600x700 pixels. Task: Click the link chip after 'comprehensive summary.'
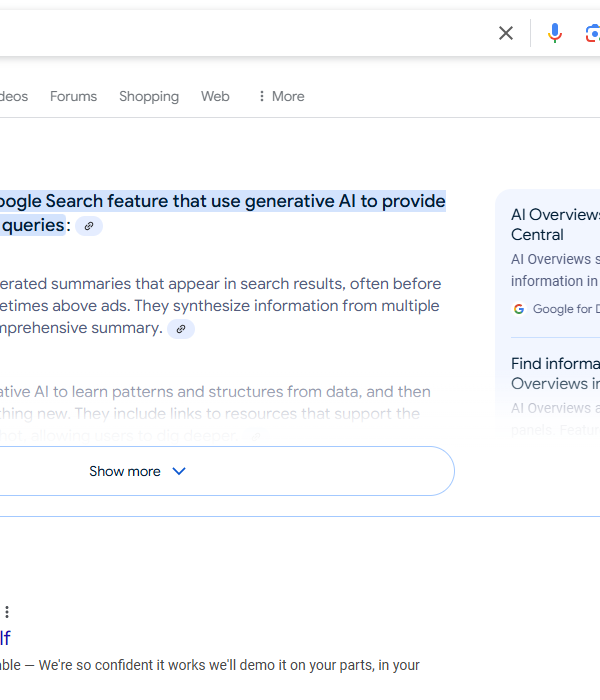click(x=181, y=329)
